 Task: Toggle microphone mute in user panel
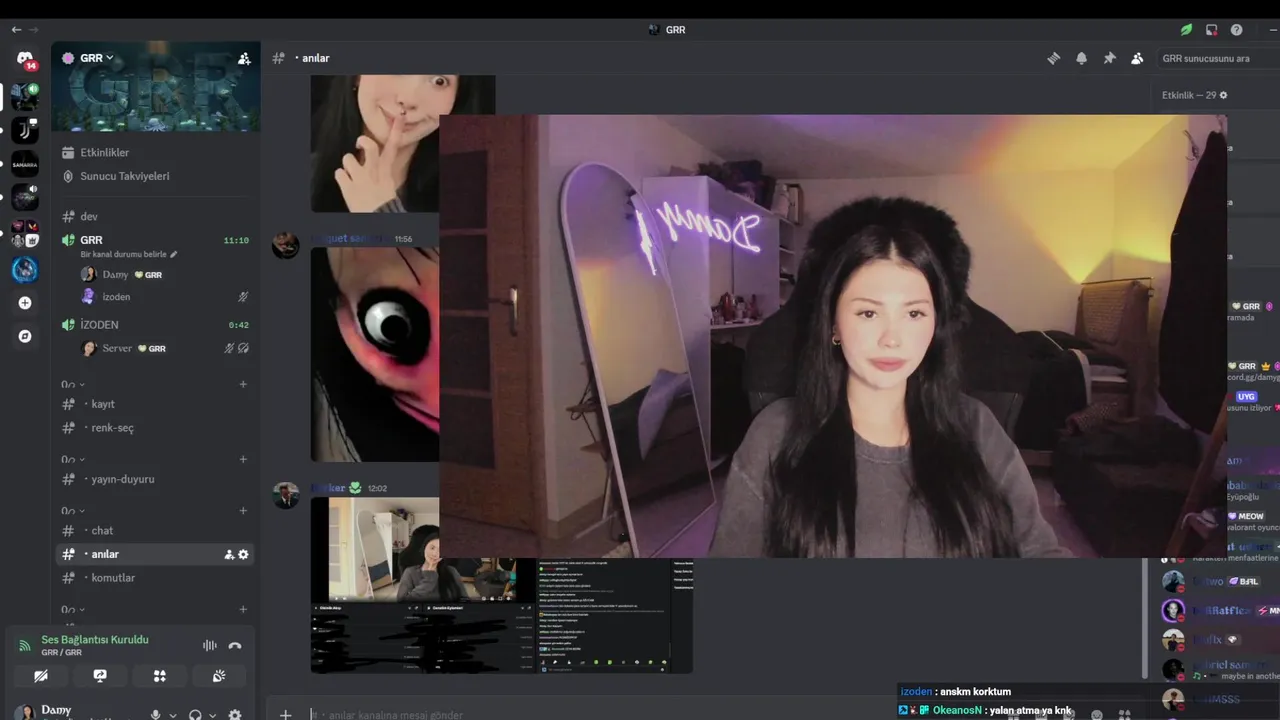coord(155,715)
